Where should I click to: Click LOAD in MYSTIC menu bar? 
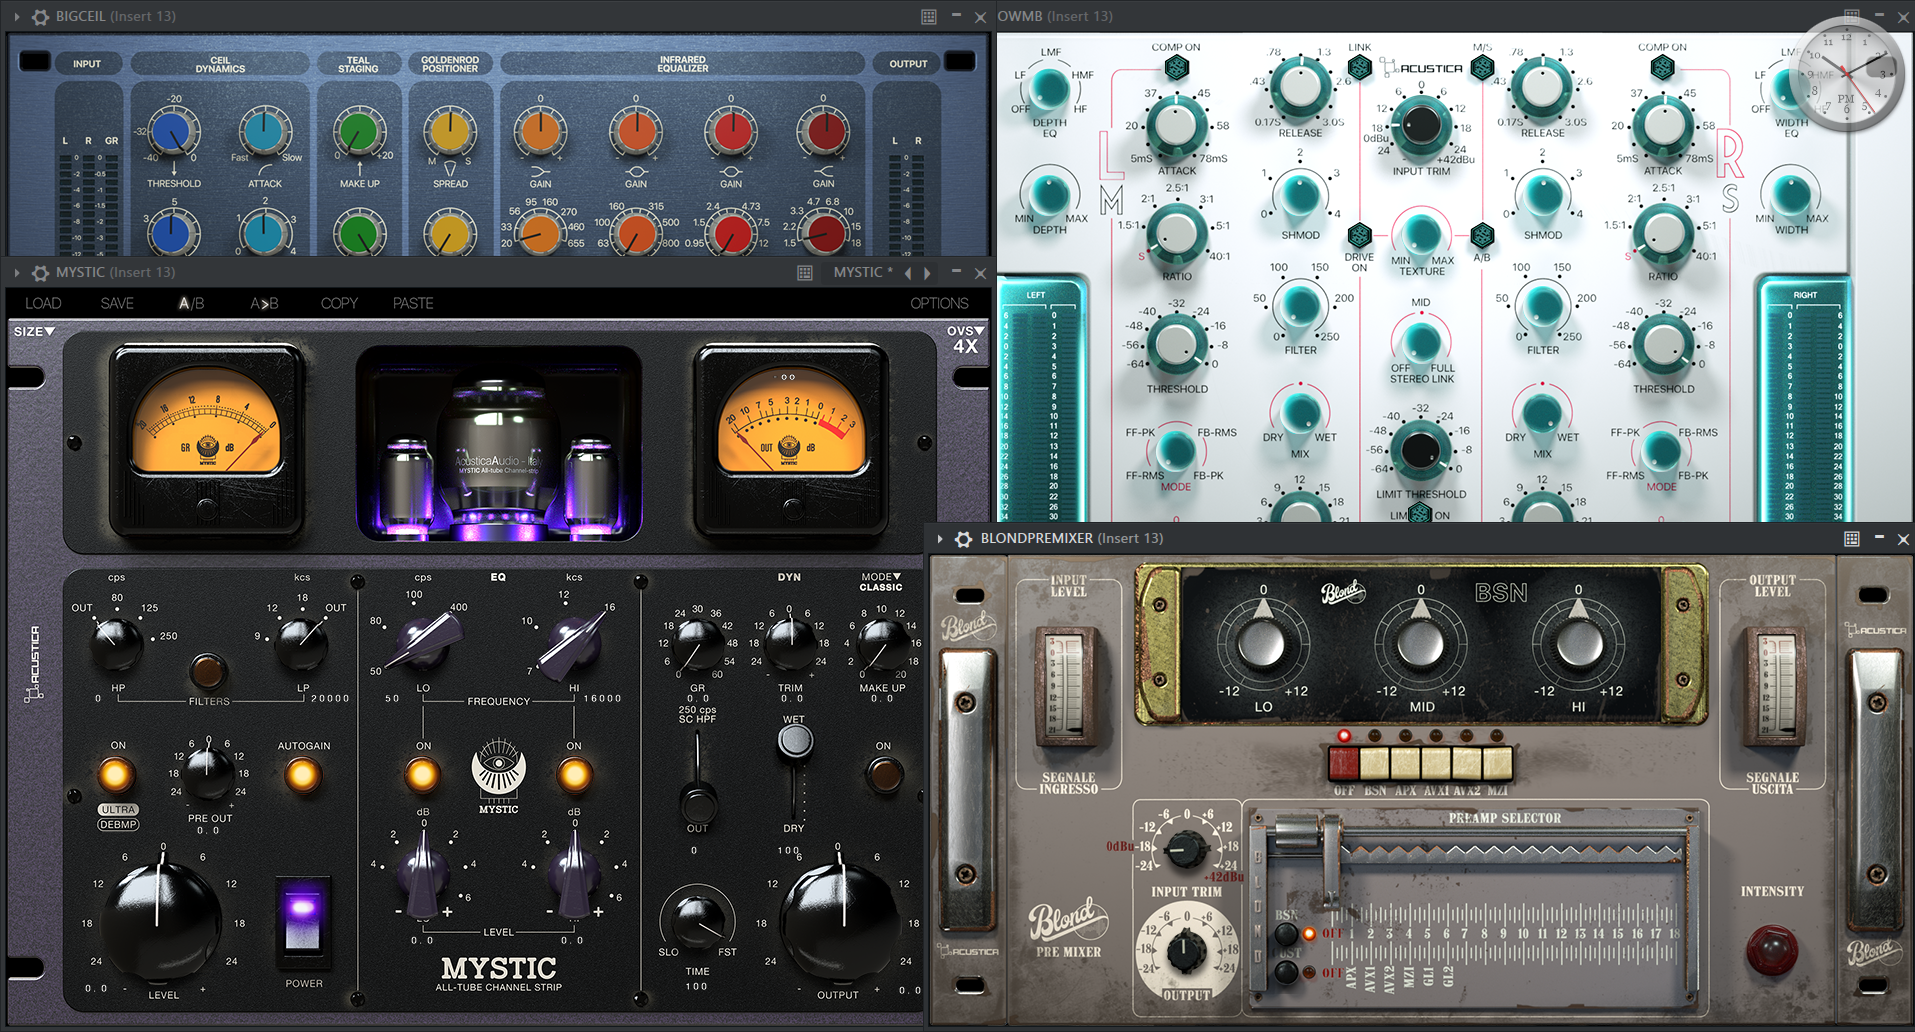43,303
